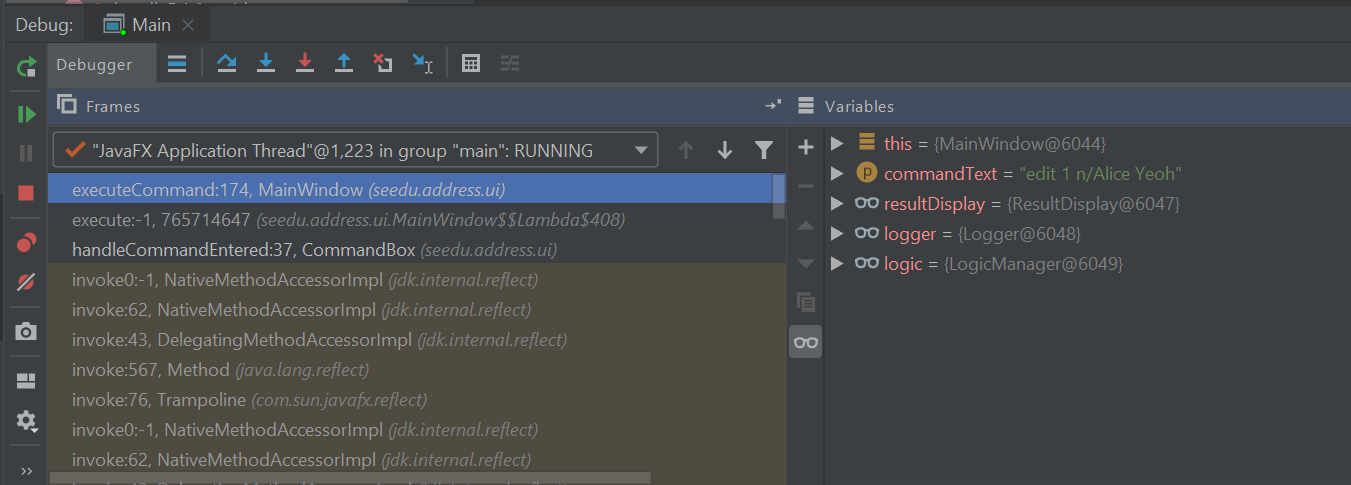Toggle the frames filter funnel icon
1351x485 pixels.
tap(764, 151)
